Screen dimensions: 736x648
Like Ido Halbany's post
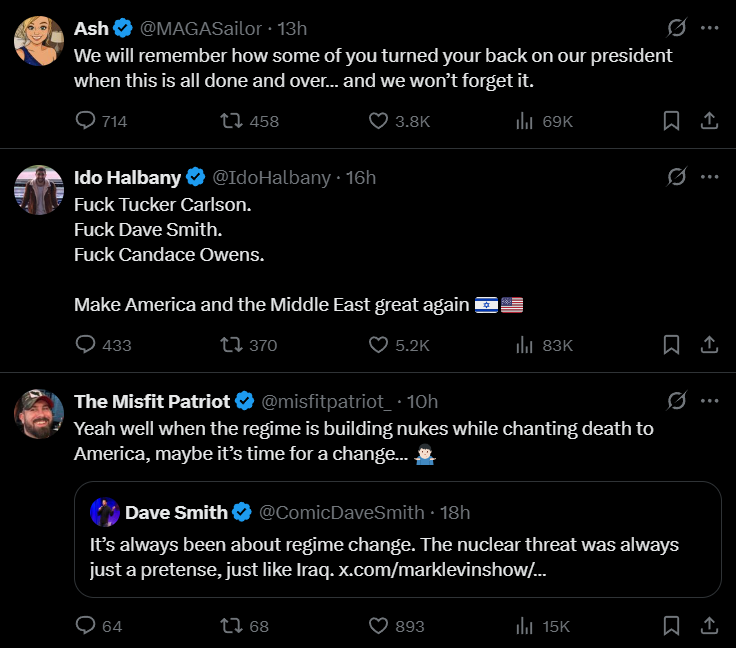coord(378,345)
